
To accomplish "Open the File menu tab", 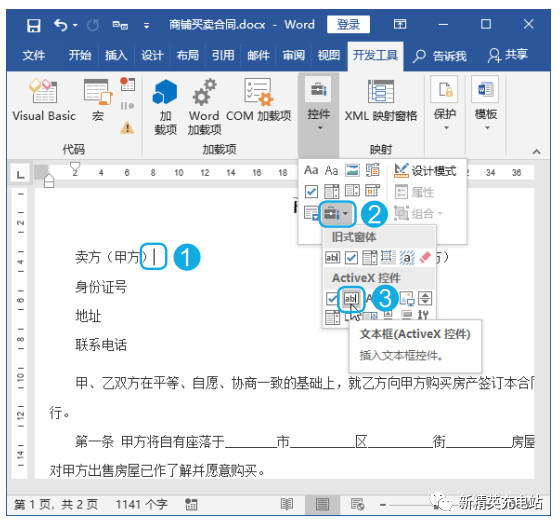I will click(34, 55).
